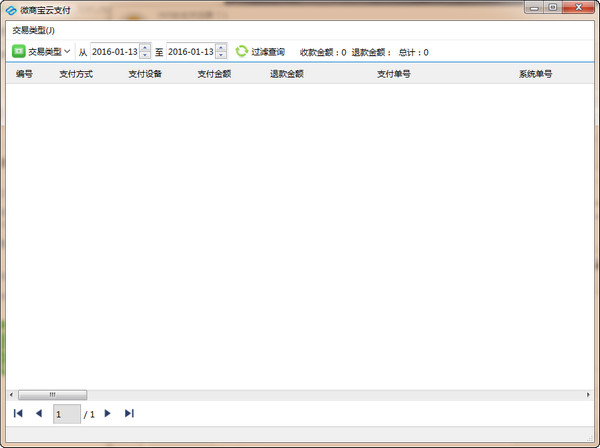Go to the first page
This screenshot has width=600, height=448.
18,413
